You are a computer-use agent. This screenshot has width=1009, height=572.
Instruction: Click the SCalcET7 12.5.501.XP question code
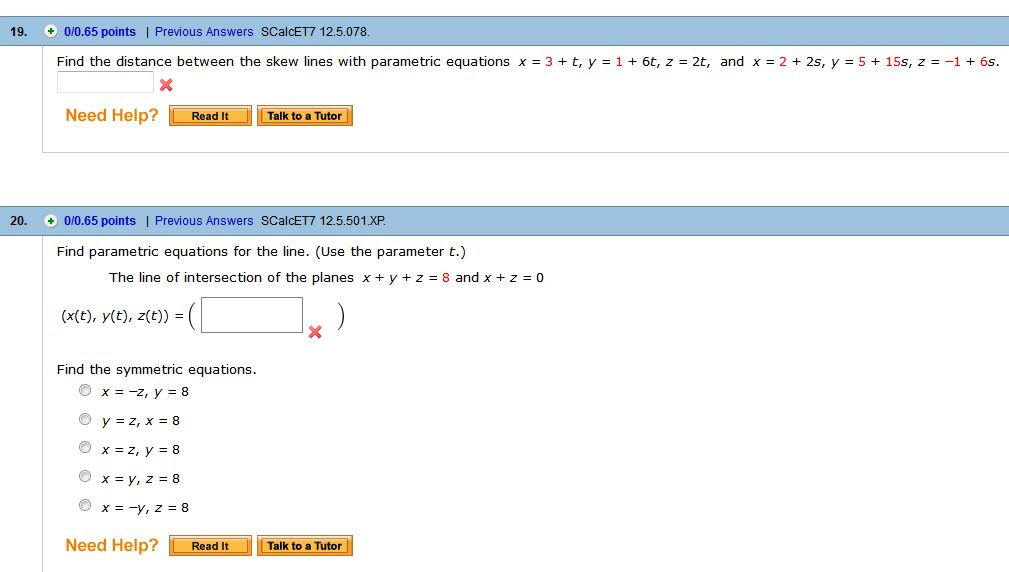coord(322,221)
